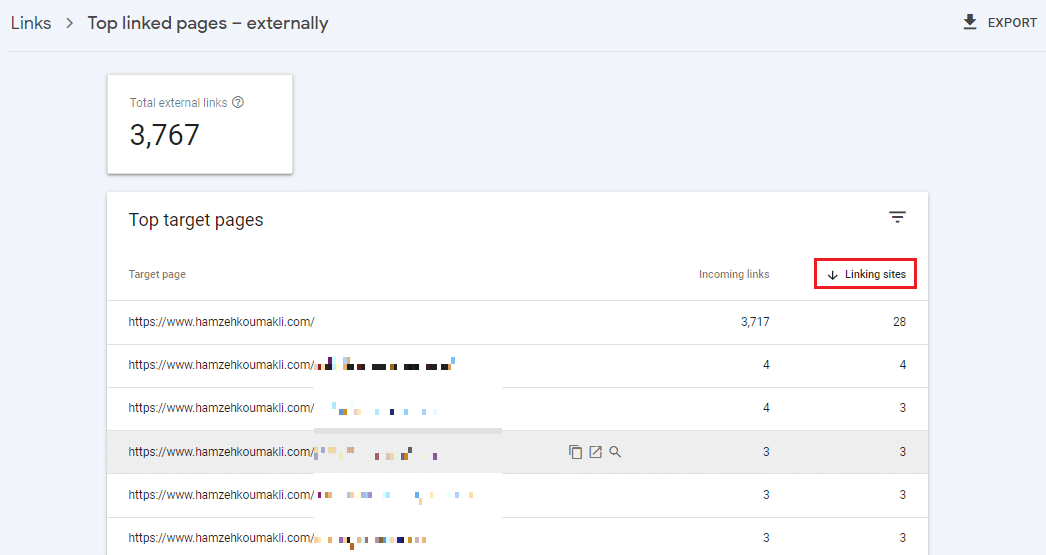1046x555 pixels.
Task: Sort by Incoming links column header
Action: tap(734, 274)
